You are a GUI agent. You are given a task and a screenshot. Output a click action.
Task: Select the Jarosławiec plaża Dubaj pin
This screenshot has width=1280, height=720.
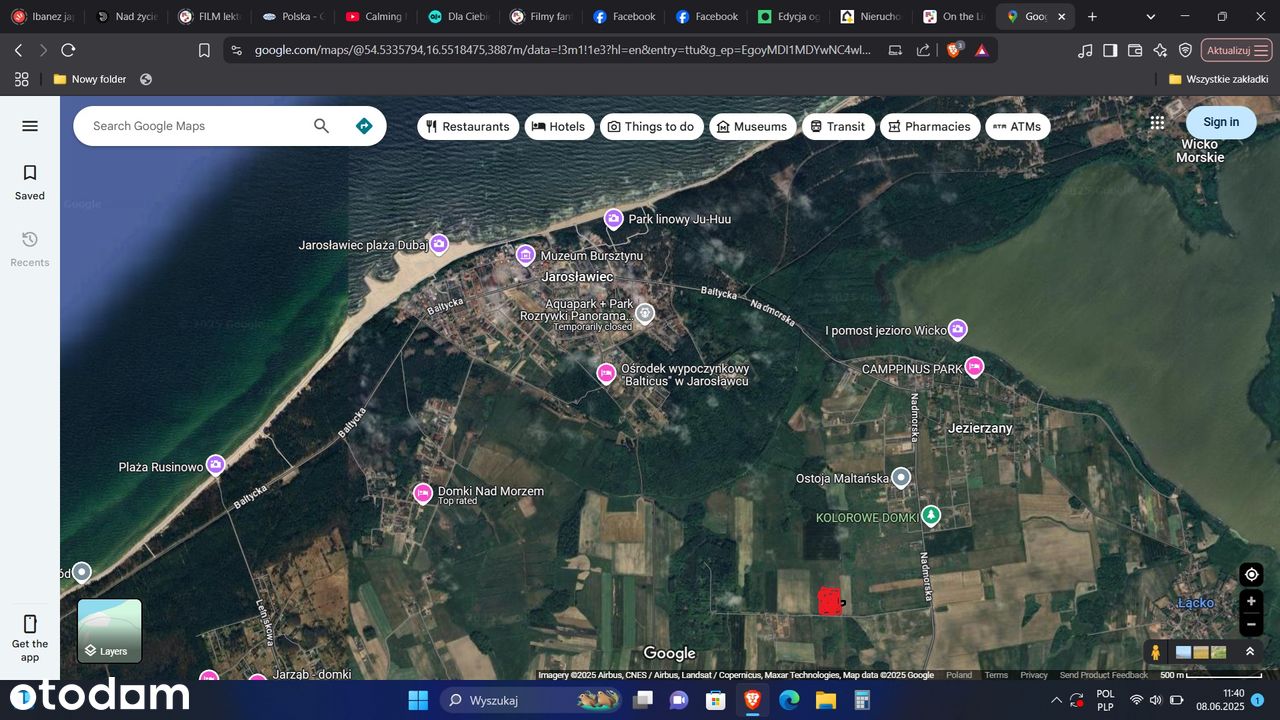point(439,244)
